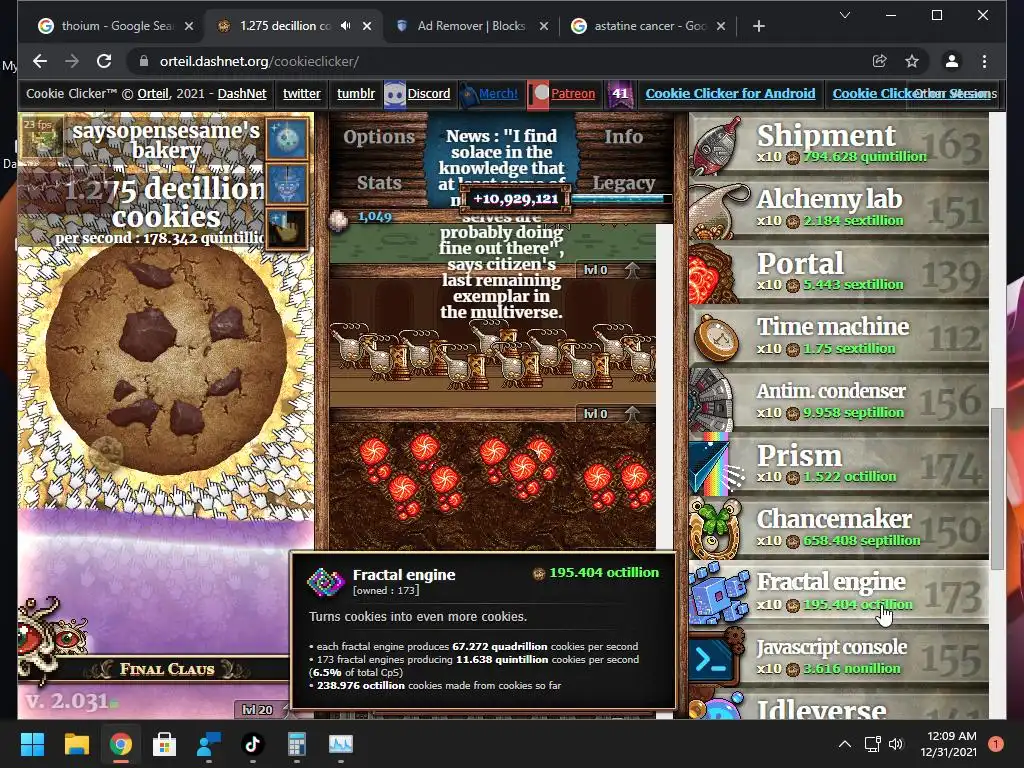Open a new browser tab
Image resolution: width=1024 pixels, height=768 pixels.
(758, 26)
